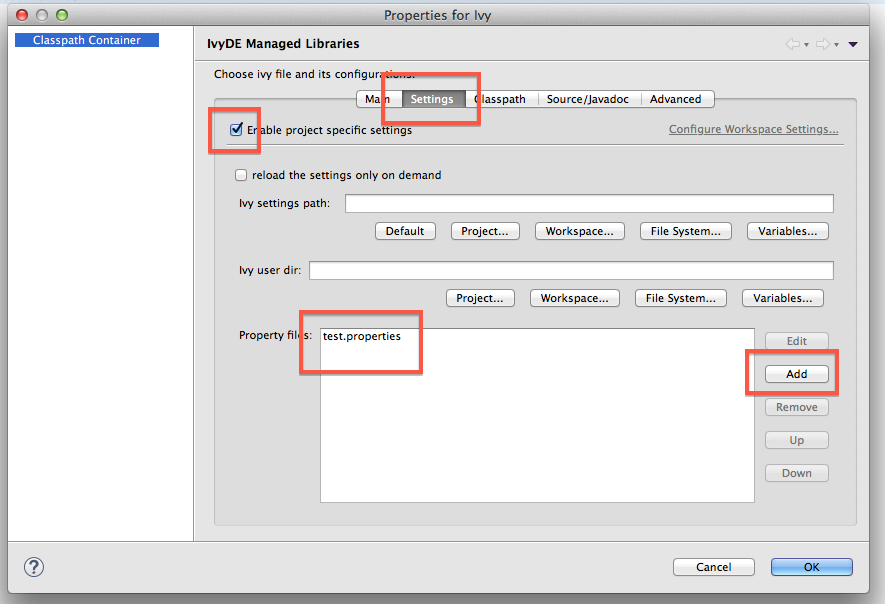The width and height of the screenshot is (885, 604).
Task: Select test.properties in the property files list
Action: point(362,336)
